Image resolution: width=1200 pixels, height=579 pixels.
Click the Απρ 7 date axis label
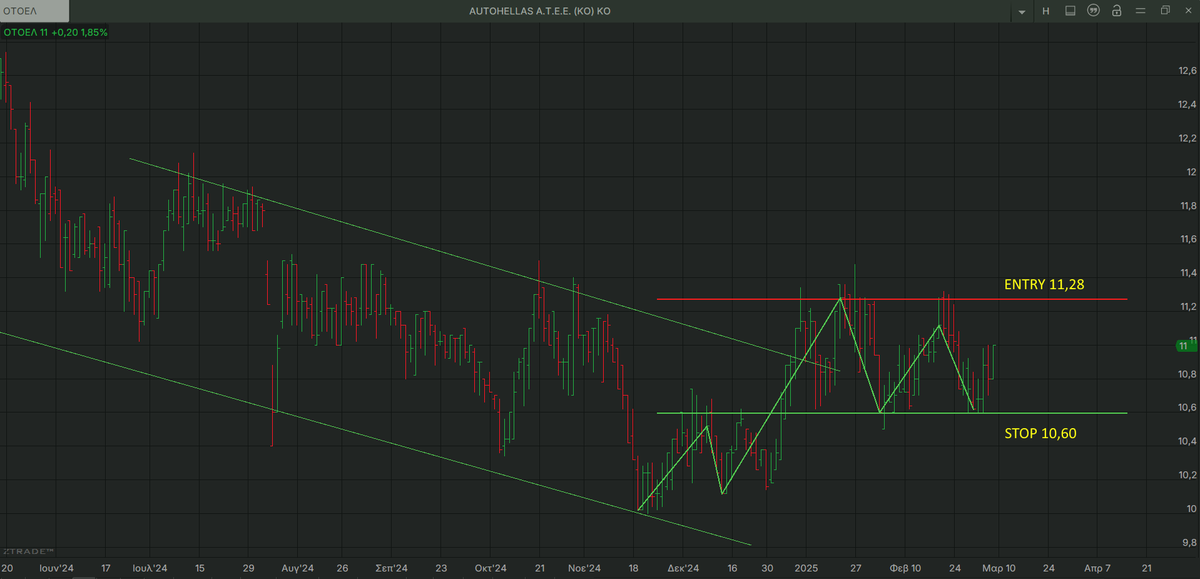pyautogui.click(x=1097, y=567)
